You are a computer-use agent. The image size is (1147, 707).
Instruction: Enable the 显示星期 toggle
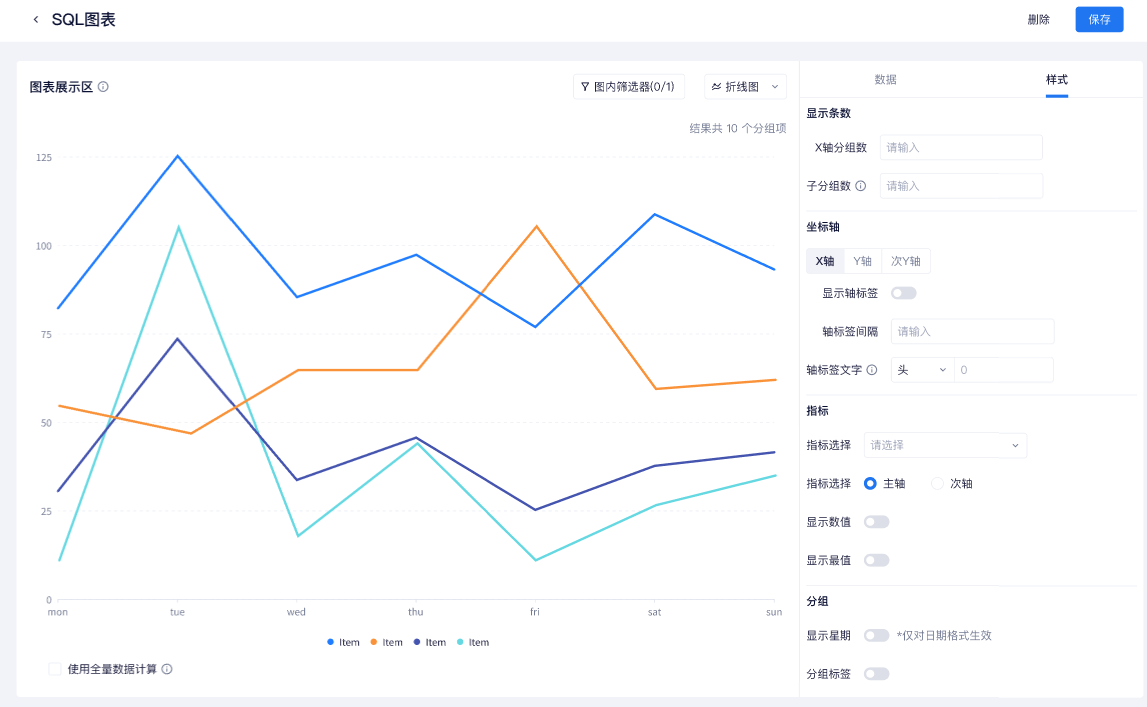click(876, 635)
